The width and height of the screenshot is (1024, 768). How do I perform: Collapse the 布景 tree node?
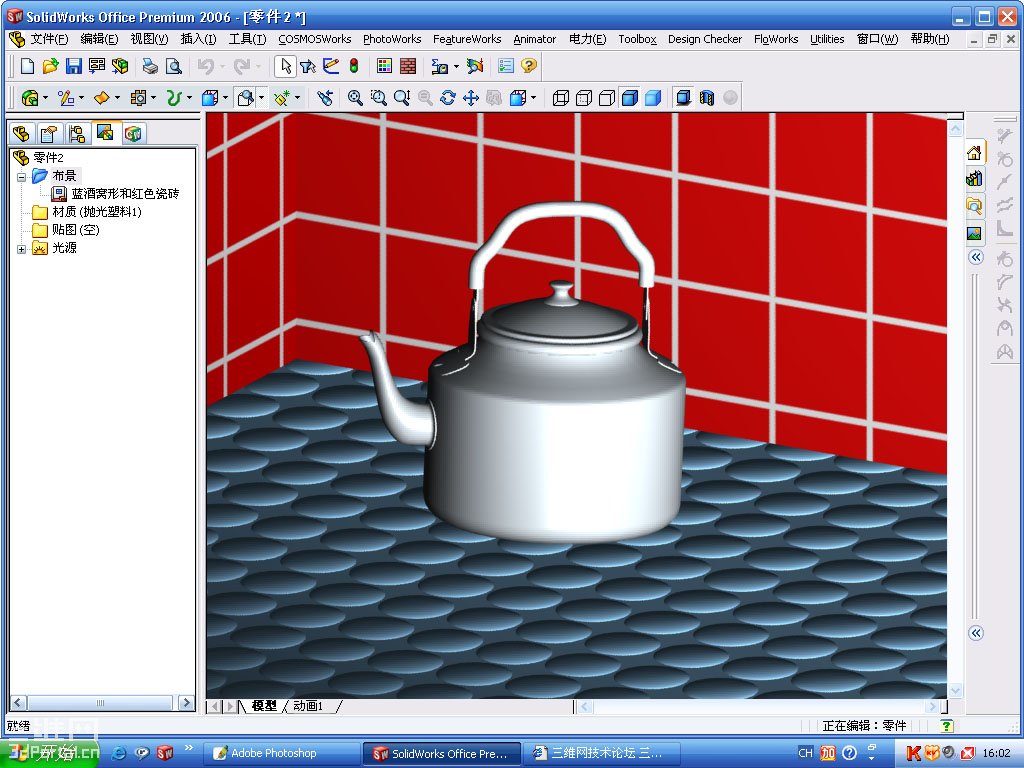22,176
